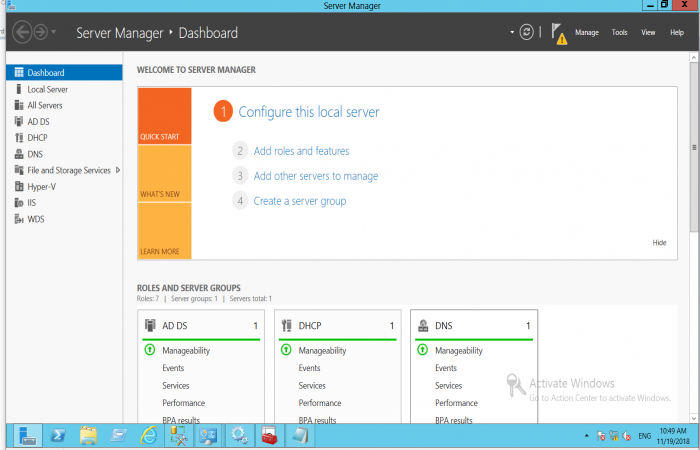This screenshot has width=700, height=450.
Task: Click the ENG language indicator
Action: point(644,436)
